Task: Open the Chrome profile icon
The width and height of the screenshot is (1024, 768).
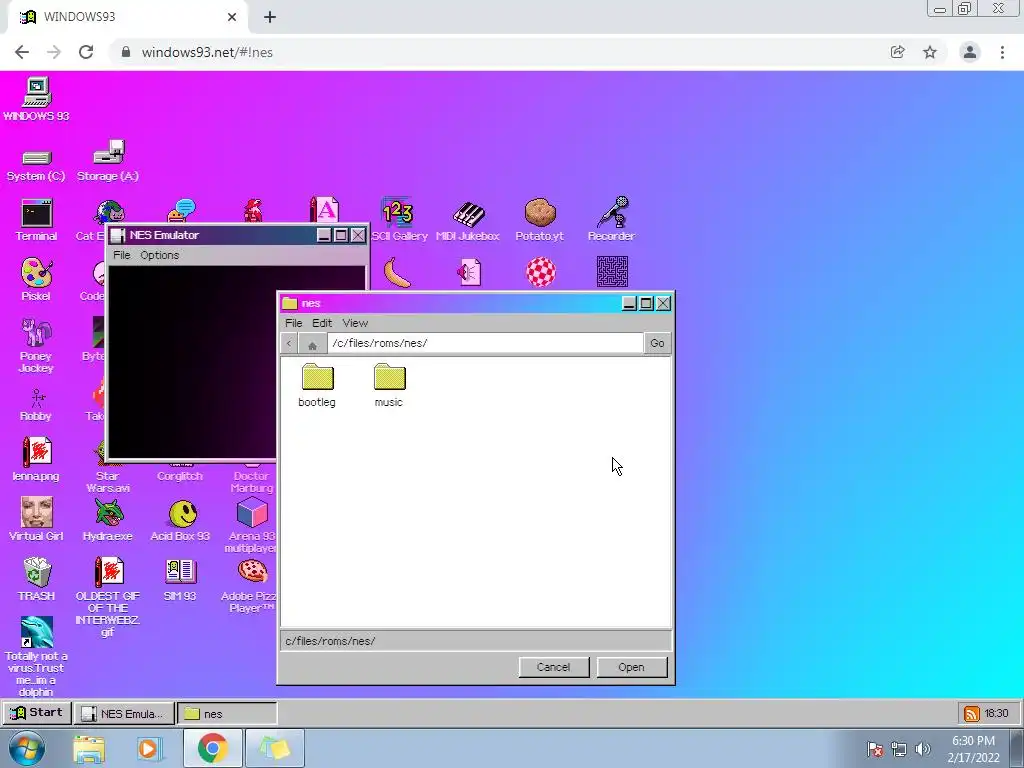Action: pyautogui.click(x=970, y=52)
